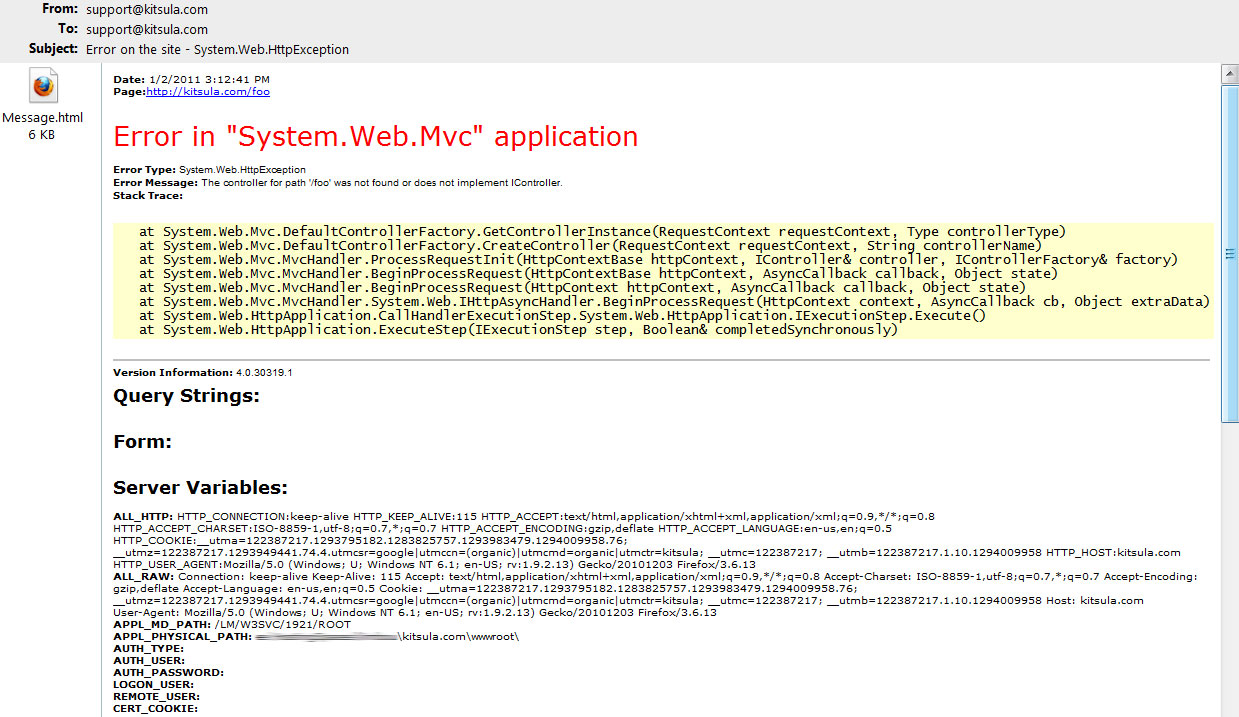Viewport: 1239px width, 717px height.
Task: Click the Subject line text
Action: tap(217, 49)
